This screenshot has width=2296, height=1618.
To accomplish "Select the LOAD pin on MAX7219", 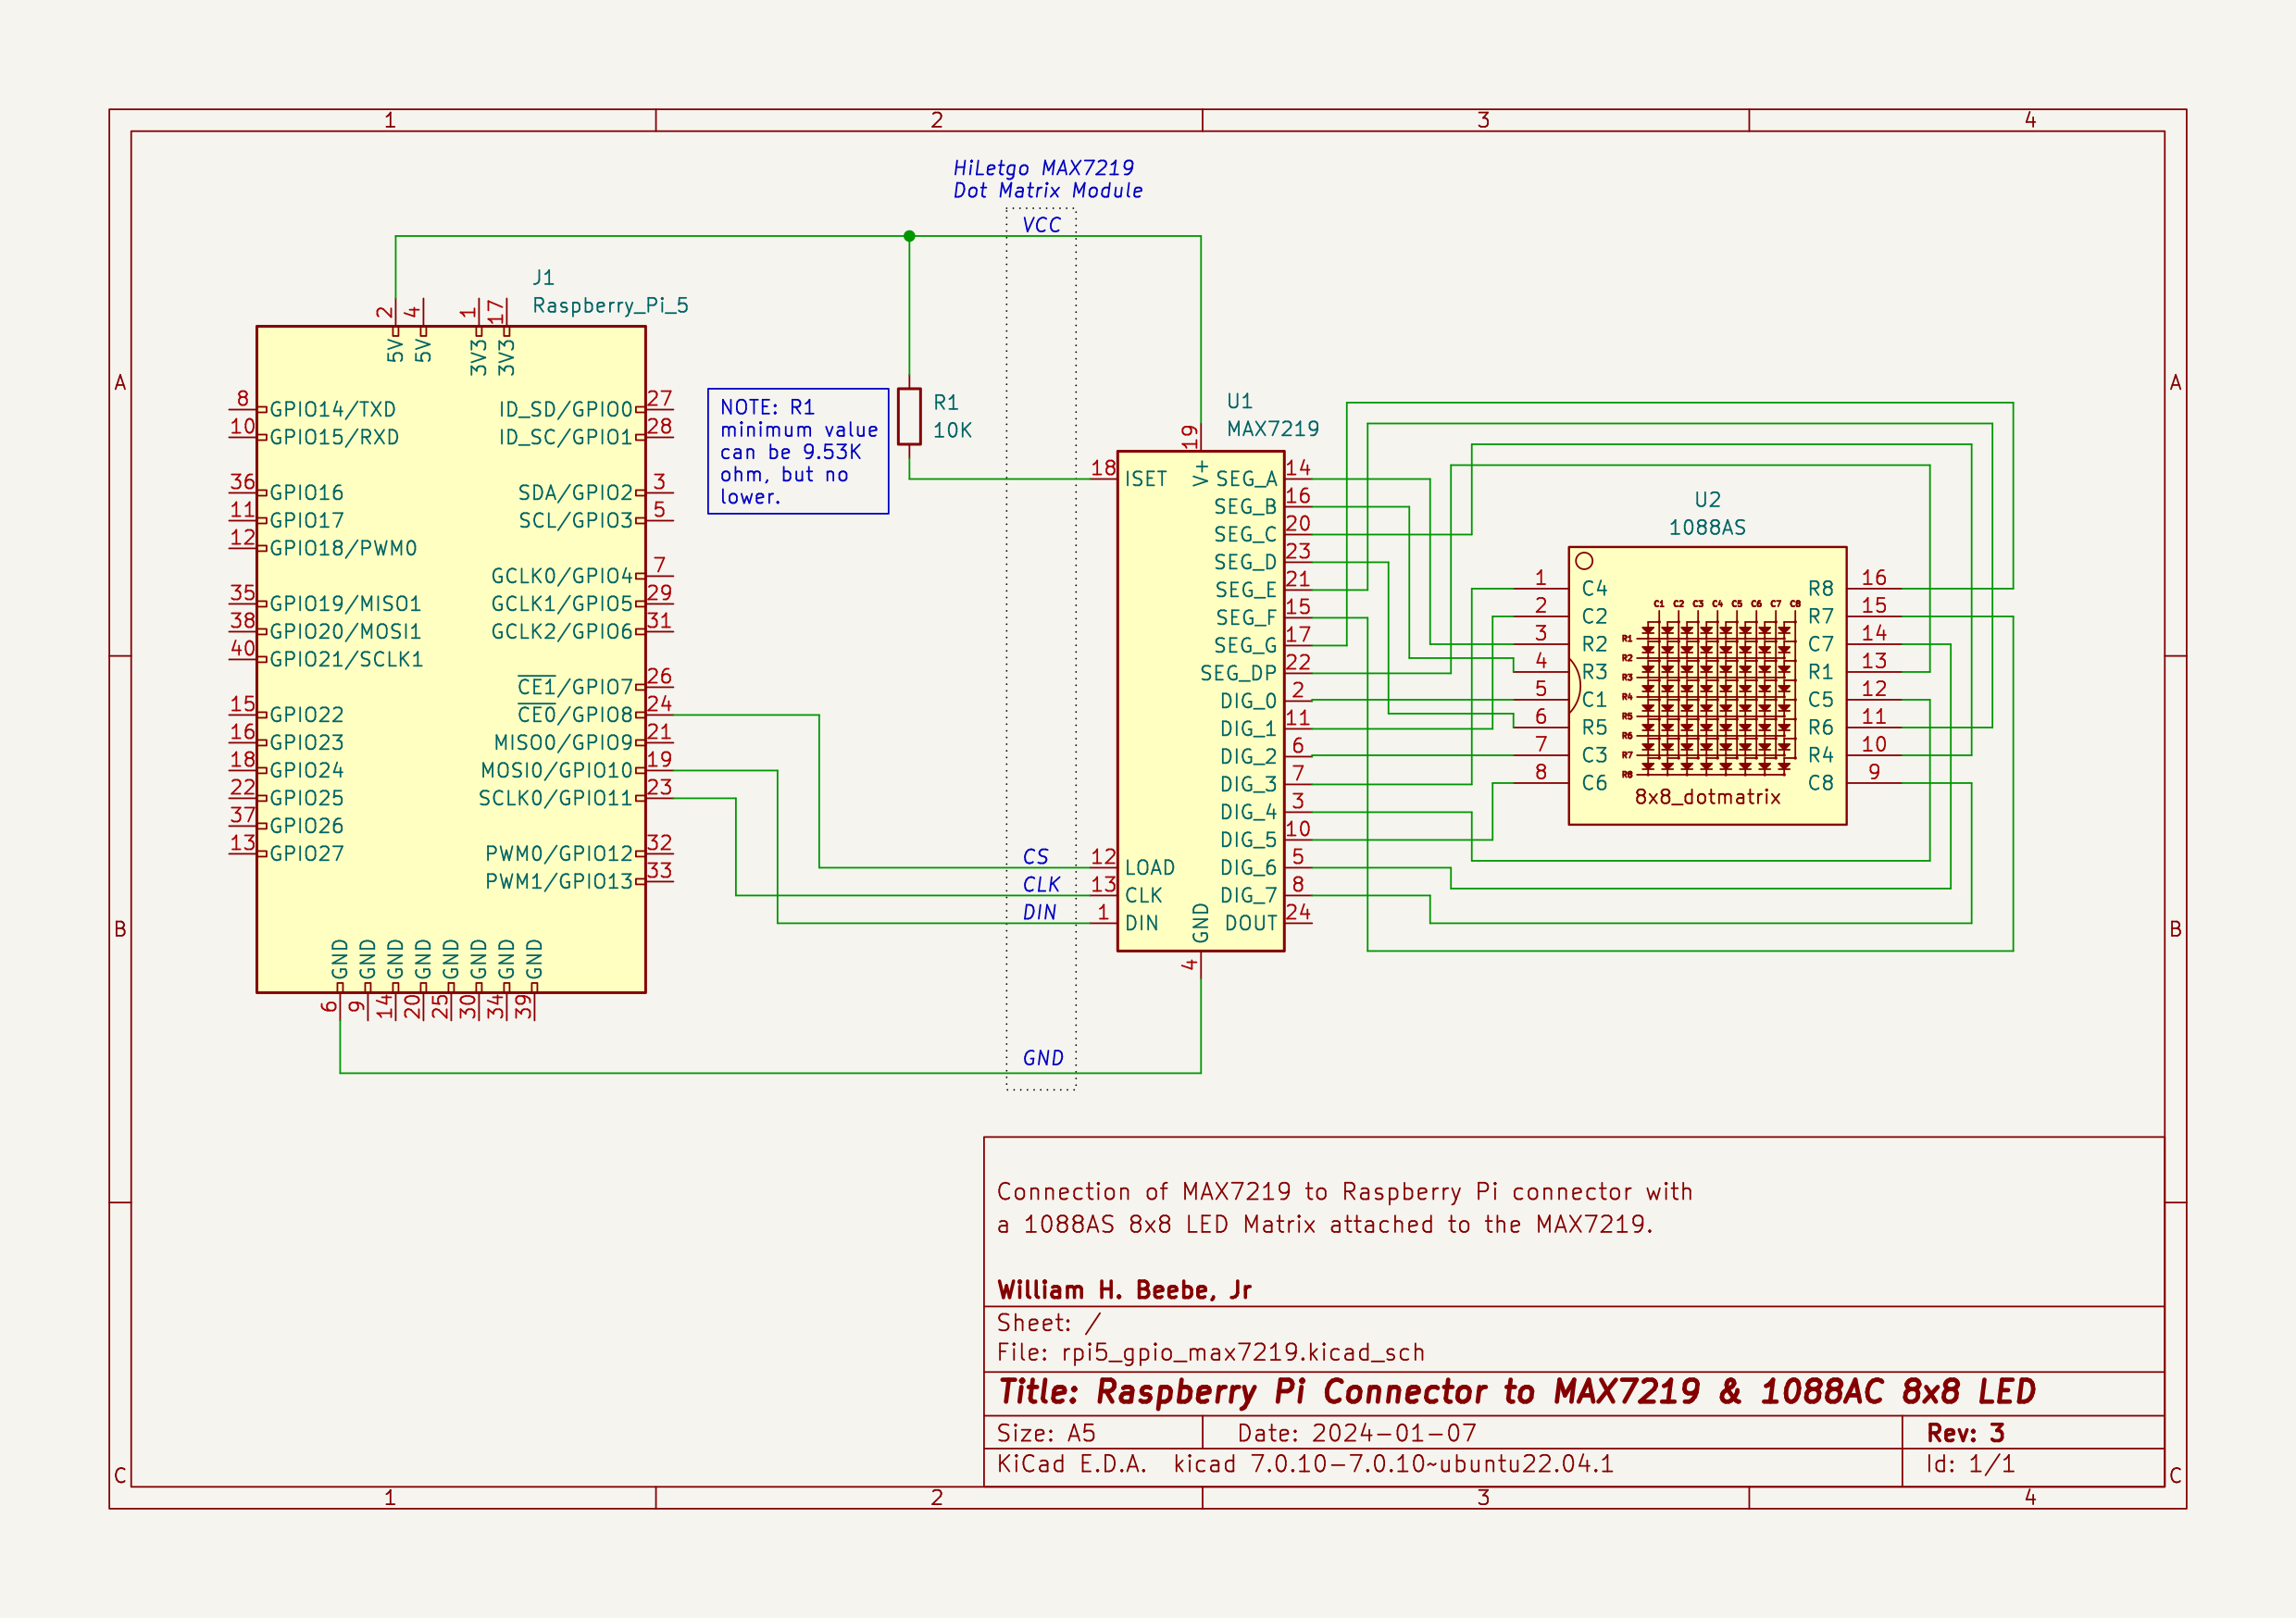I will point(1149,868).
